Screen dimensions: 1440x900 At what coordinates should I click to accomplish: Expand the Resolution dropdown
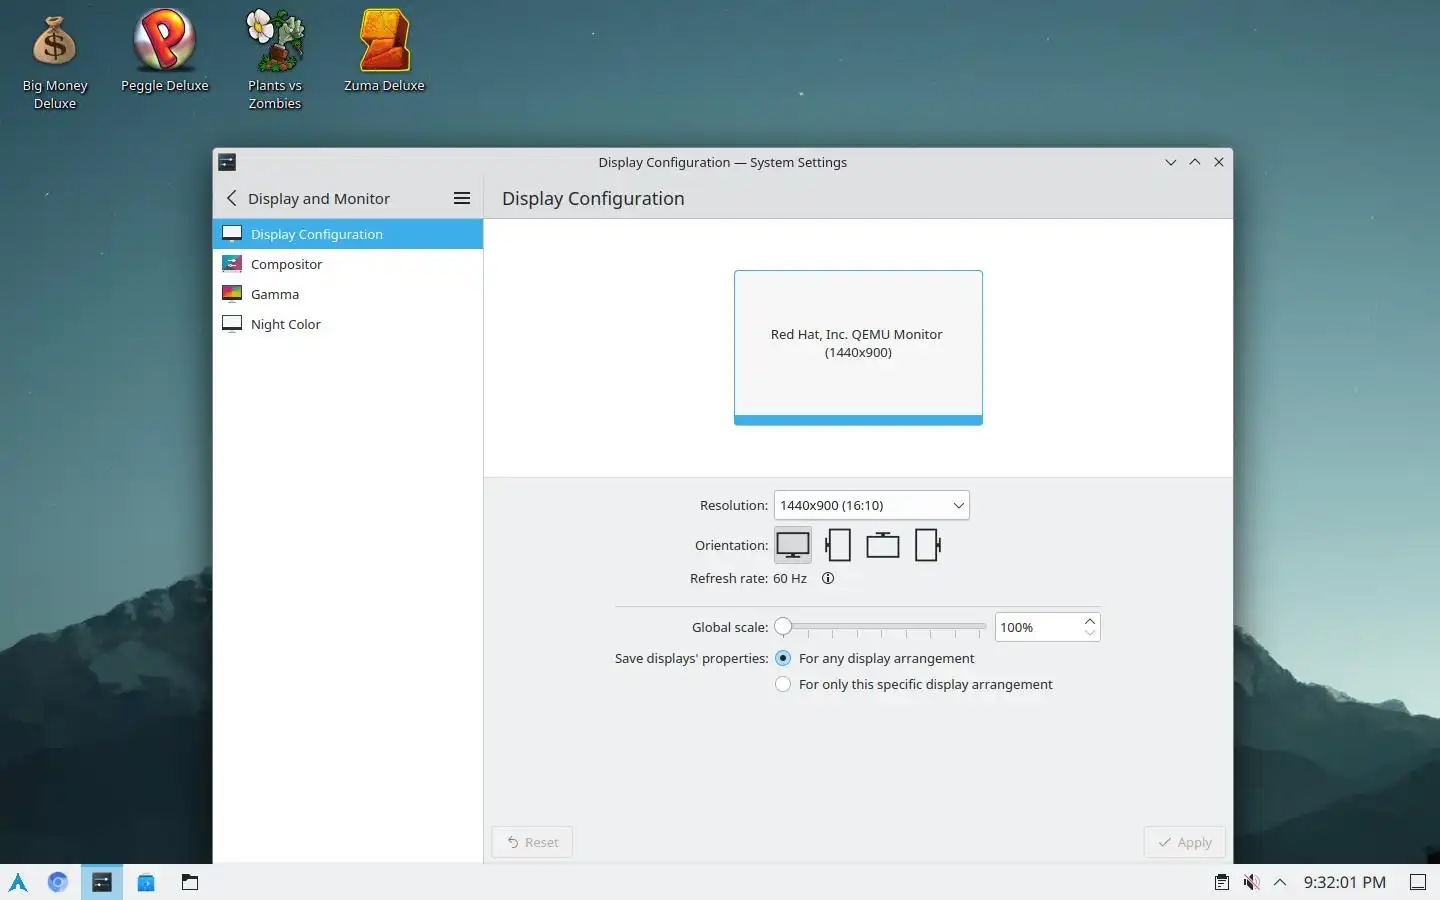point(871,505)
